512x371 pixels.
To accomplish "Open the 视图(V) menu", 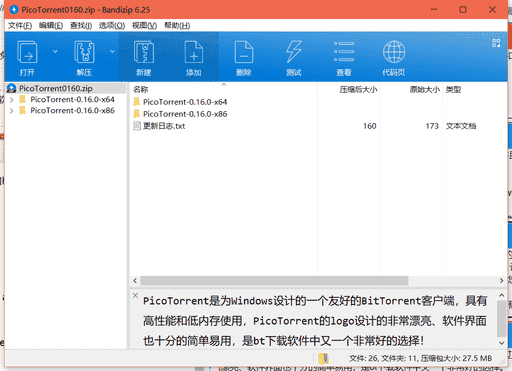I will coord(144,26).
